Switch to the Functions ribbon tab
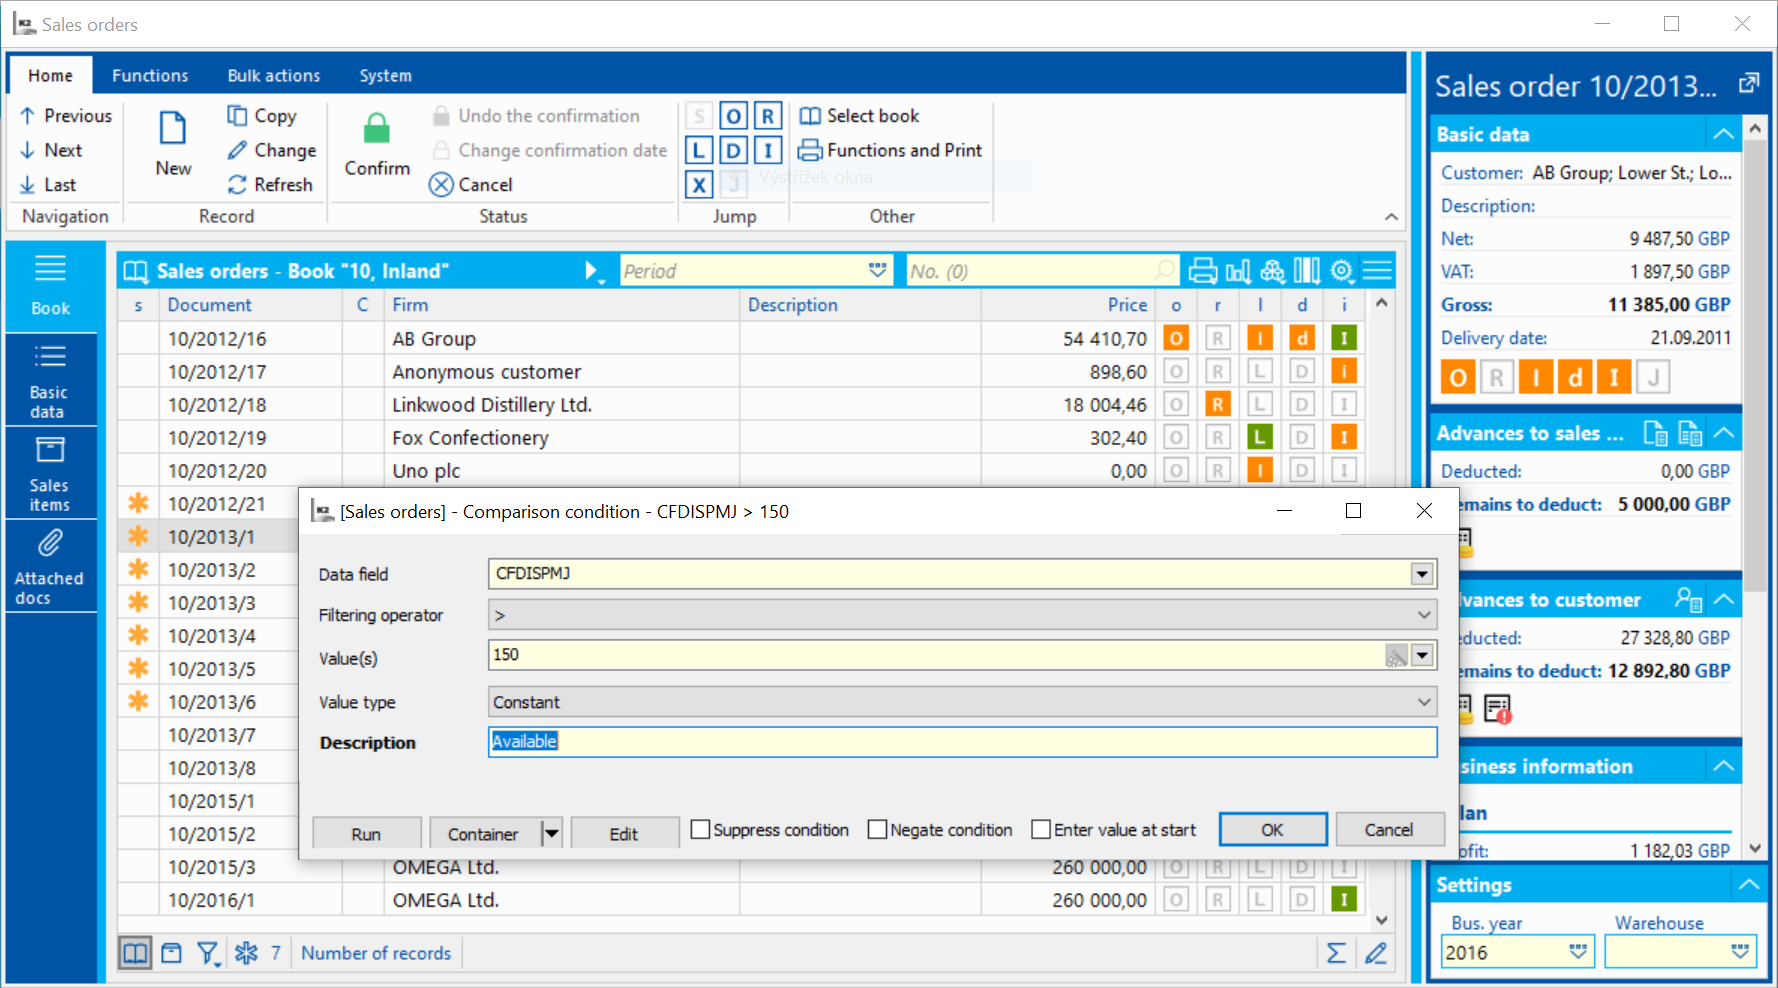The image size is (1778, 988). [x=150, y=76]
